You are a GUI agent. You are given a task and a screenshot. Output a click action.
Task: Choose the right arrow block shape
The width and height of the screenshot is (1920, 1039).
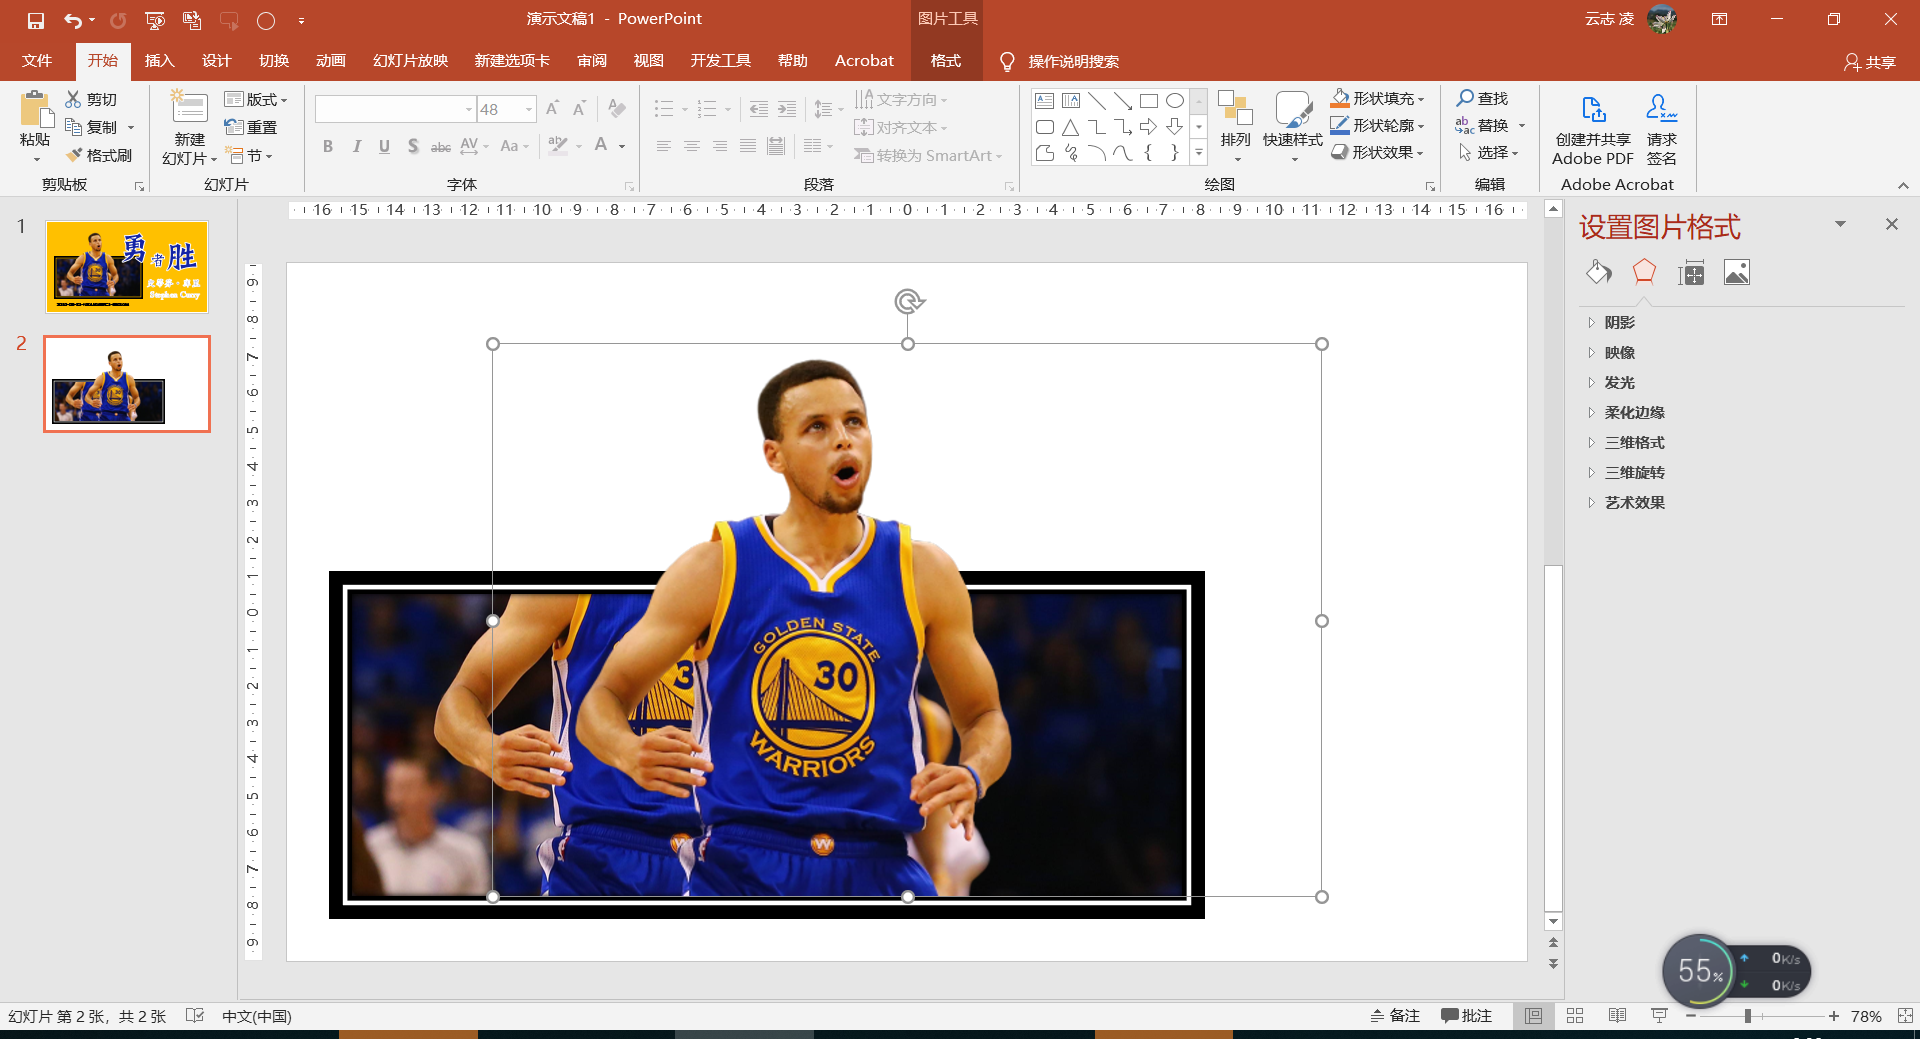[x=1149, y=127]
